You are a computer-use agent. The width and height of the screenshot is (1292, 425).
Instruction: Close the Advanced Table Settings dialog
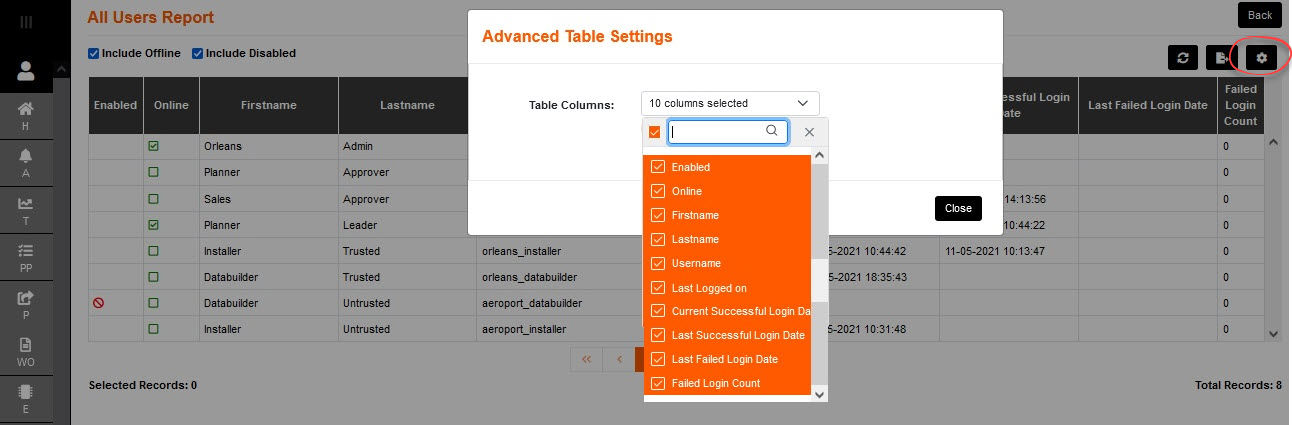coord(958,208)
